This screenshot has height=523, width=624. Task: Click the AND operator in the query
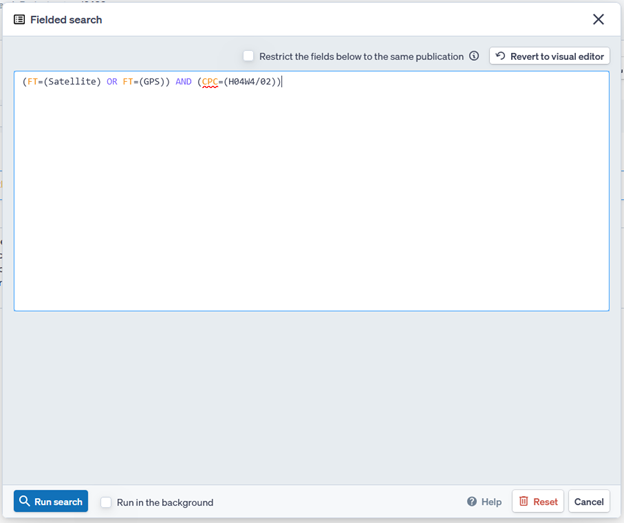pos(183,82)
